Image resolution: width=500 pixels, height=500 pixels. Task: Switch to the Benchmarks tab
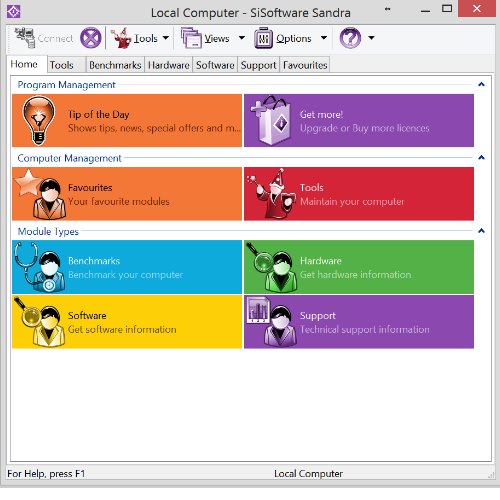click(x=115, y=65)
